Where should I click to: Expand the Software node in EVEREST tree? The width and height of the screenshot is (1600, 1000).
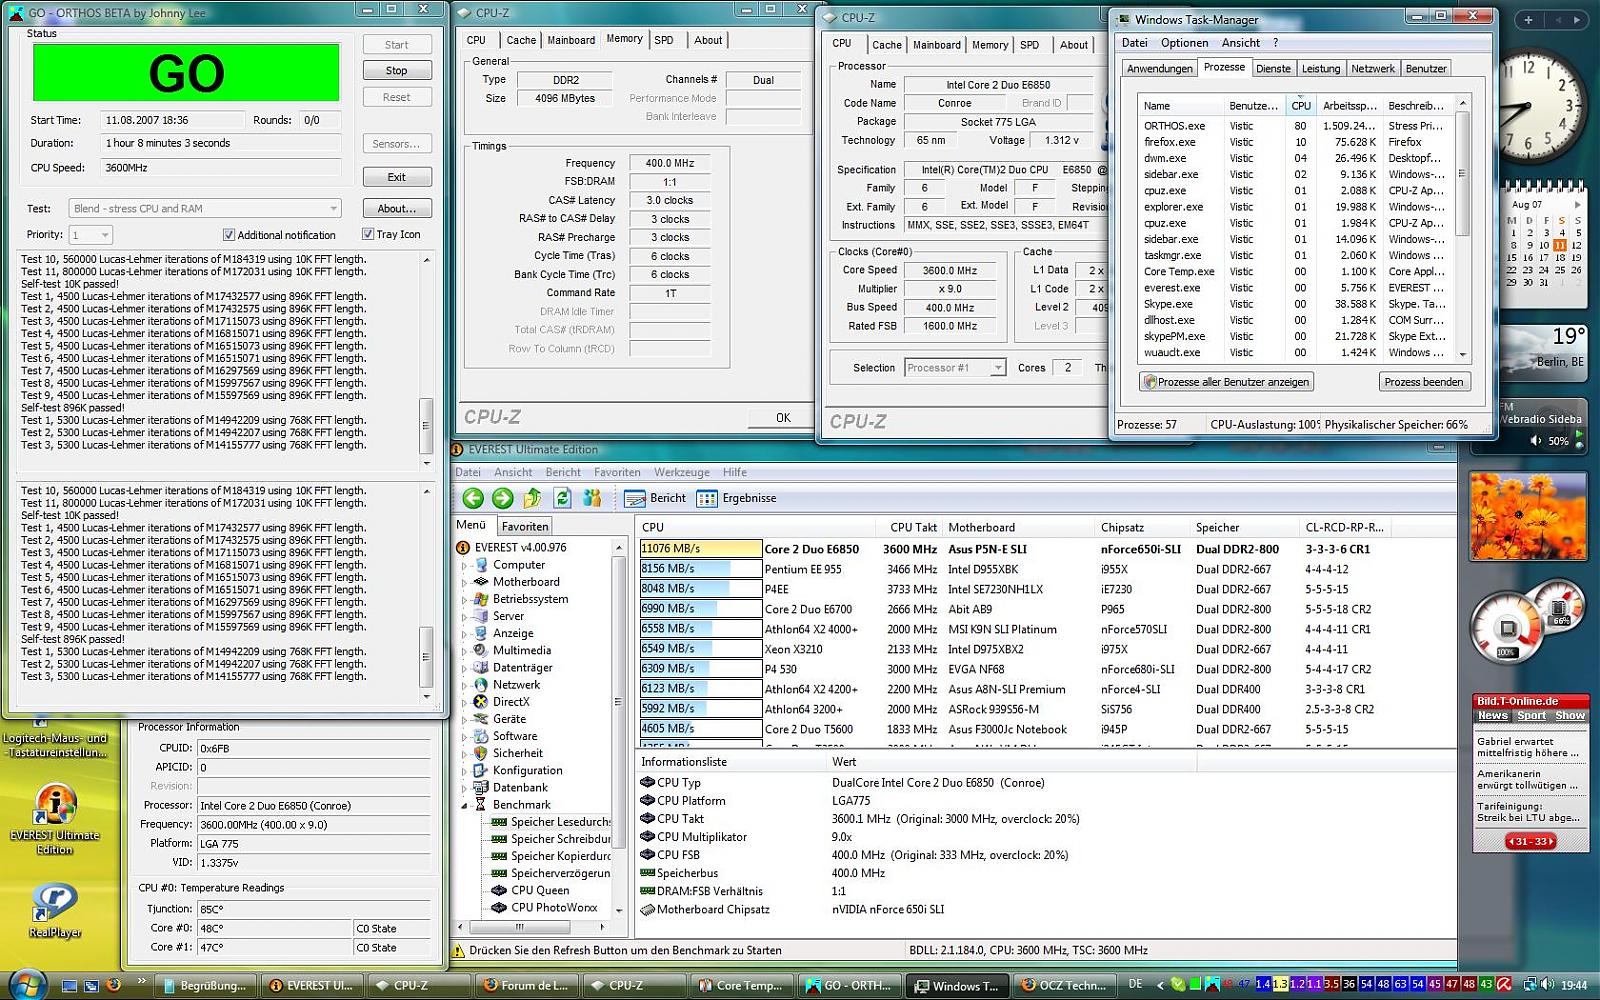pos(464,736)
